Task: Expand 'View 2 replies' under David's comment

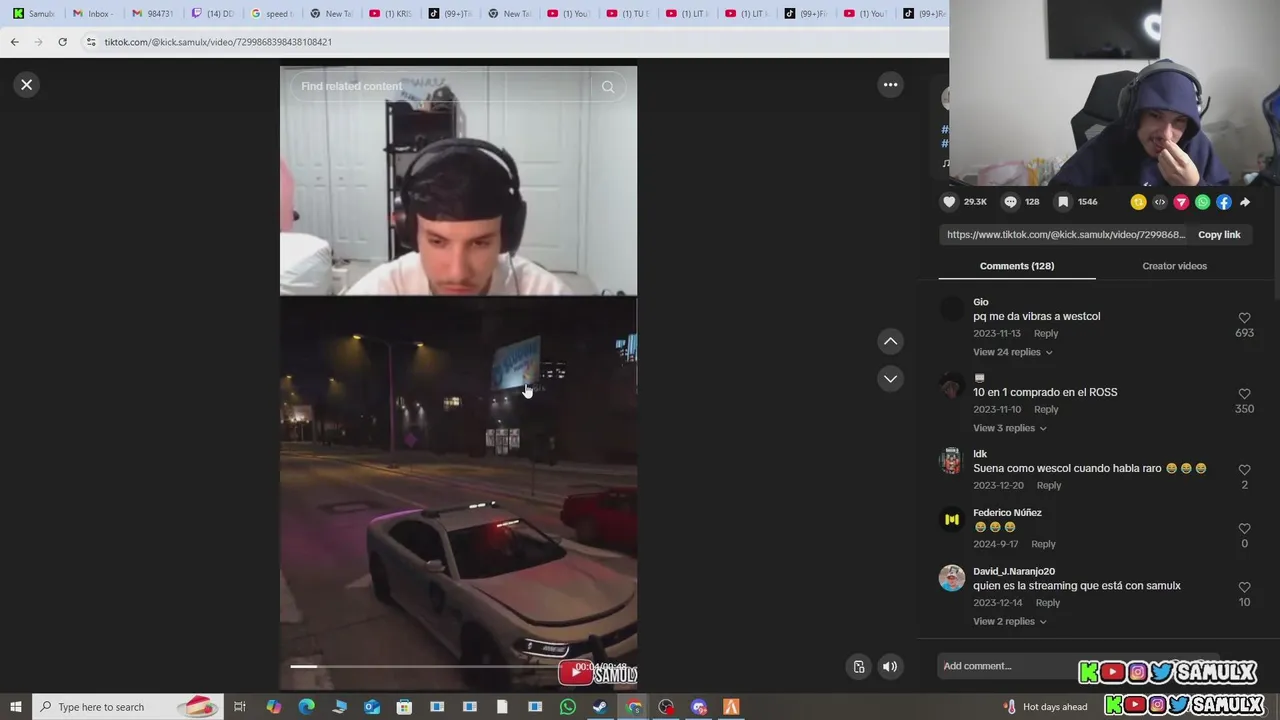Action: pyautogui.click(x=1009, y=621)
